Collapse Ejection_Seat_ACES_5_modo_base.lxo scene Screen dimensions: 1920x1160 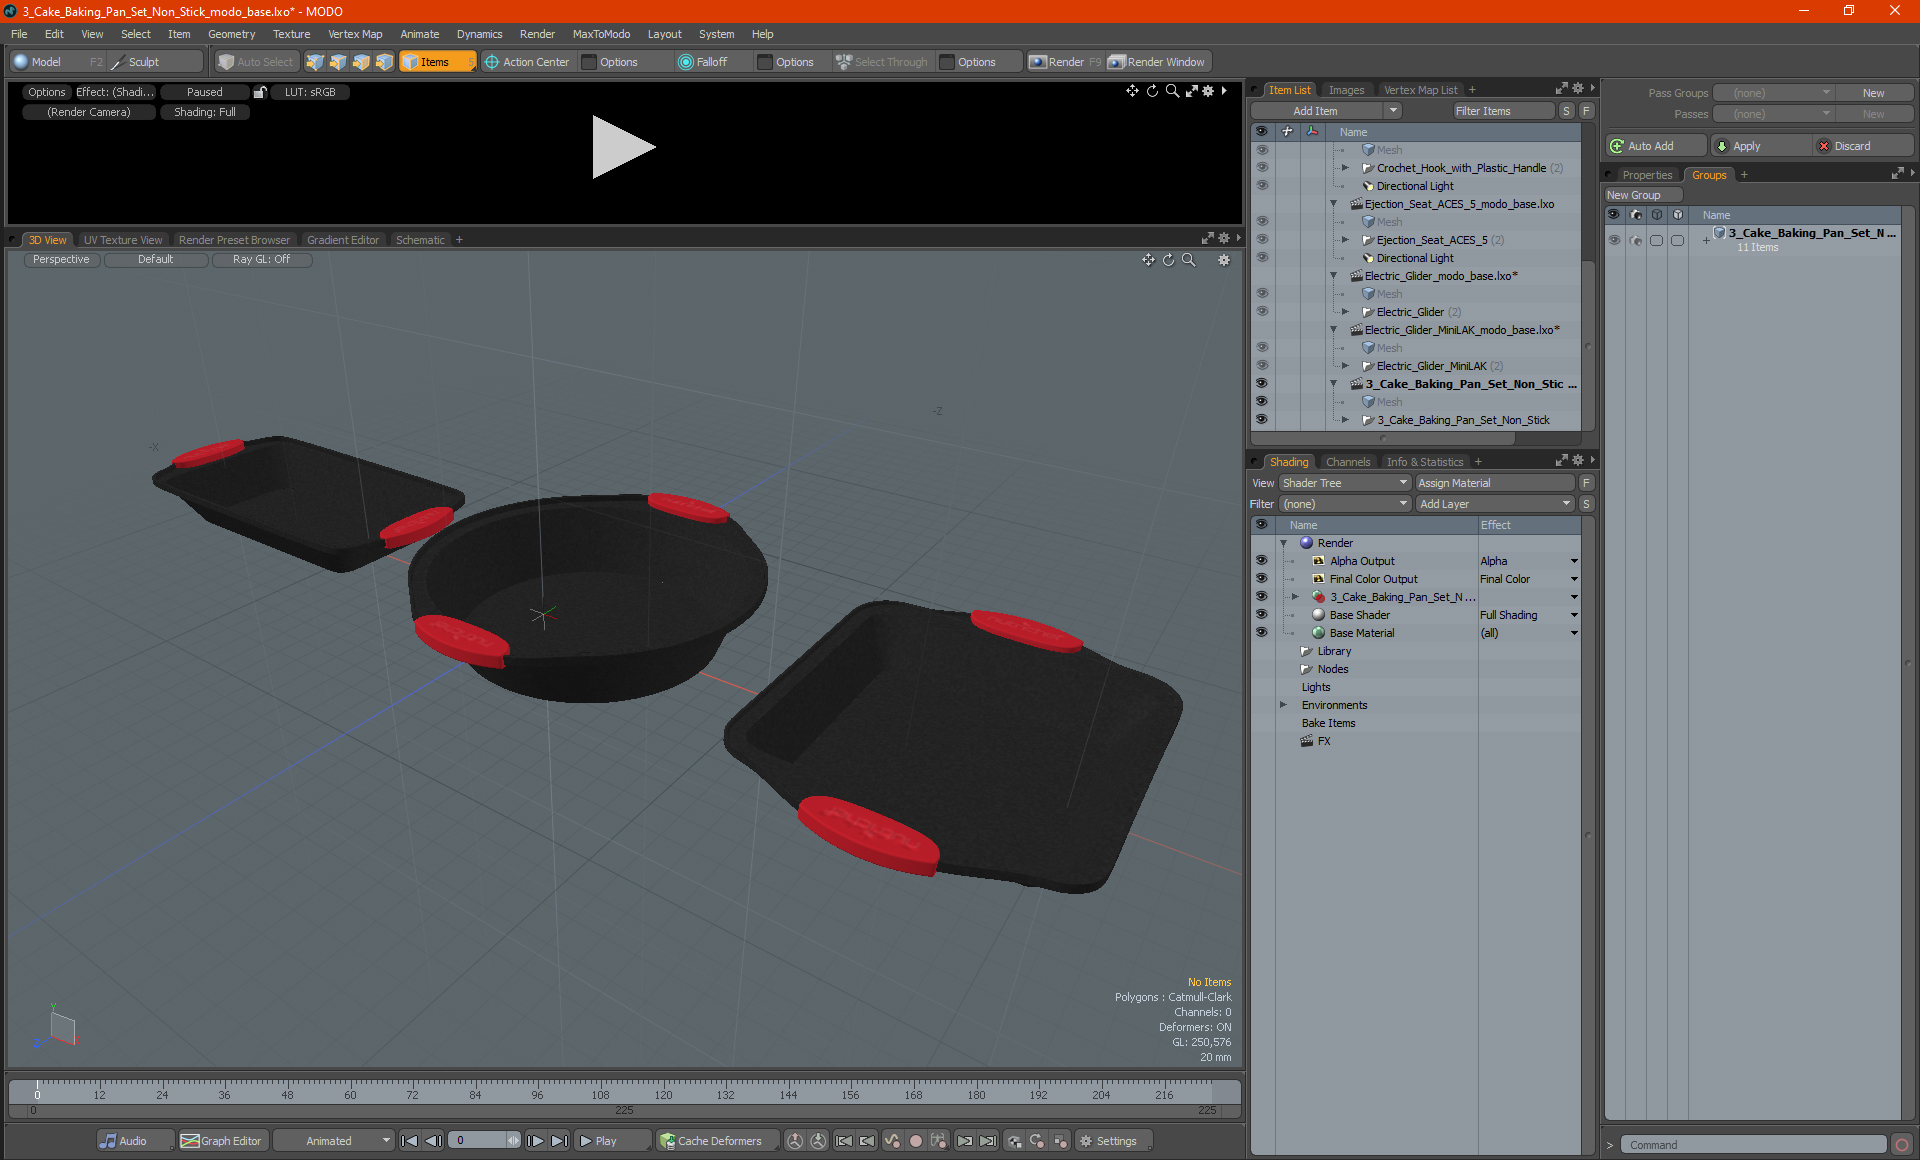(1333, 204)
